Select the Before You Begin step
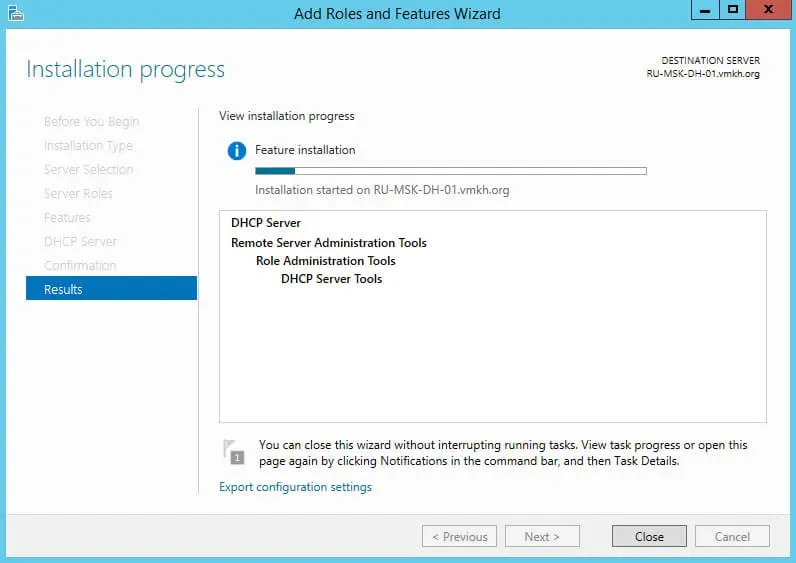 (91, 122)
